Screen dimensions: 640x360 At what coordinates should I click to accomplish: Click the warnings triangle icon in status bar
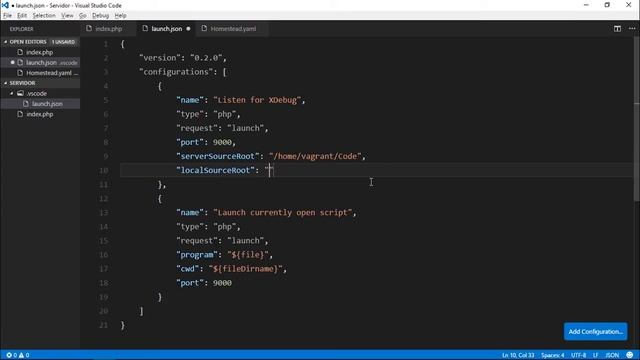coord(21,355)
